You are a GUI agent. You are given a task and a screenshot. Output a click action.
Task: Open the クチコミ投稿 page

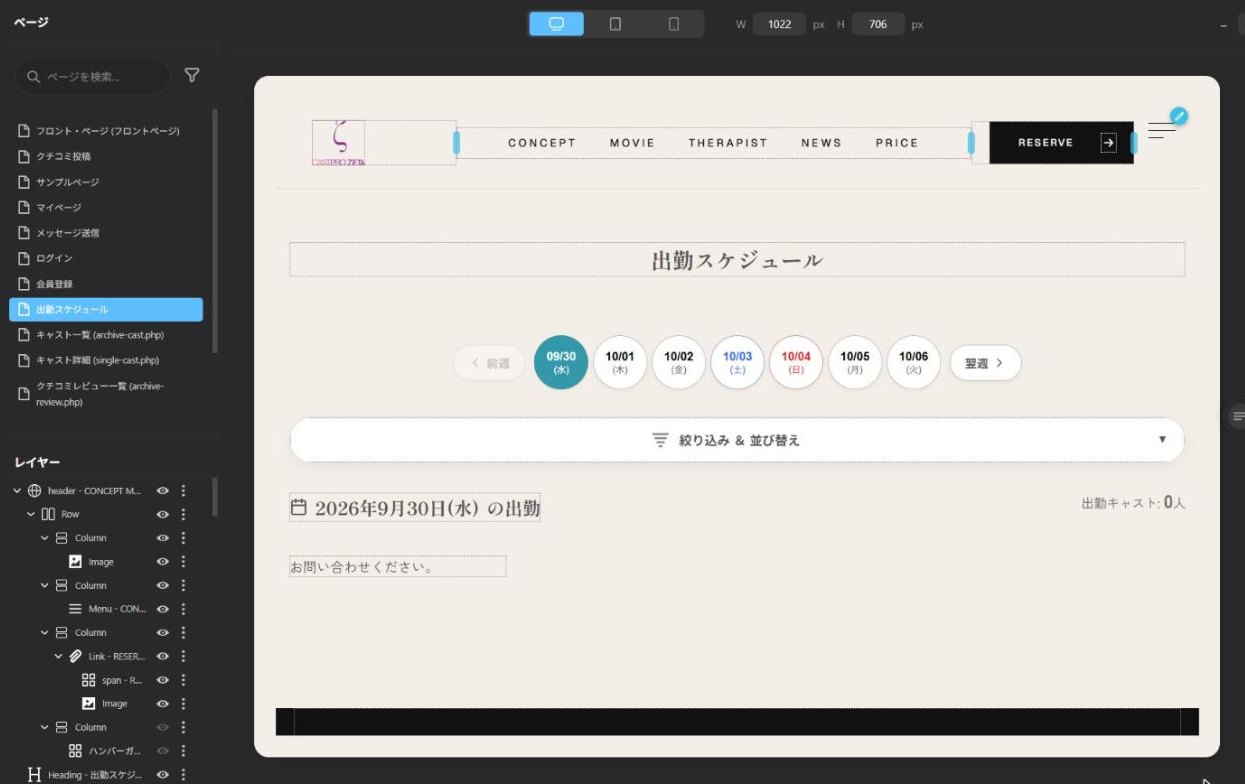click(x=106, y=157)
